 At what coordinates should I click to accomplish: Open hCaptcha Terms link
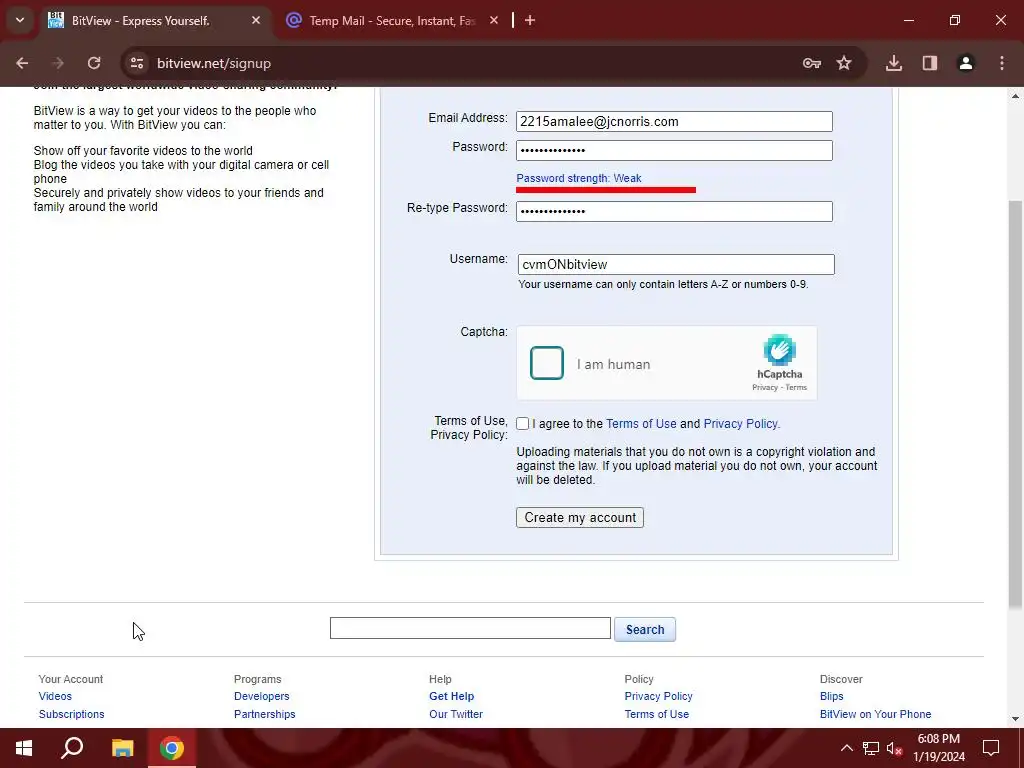pos(796,387)
